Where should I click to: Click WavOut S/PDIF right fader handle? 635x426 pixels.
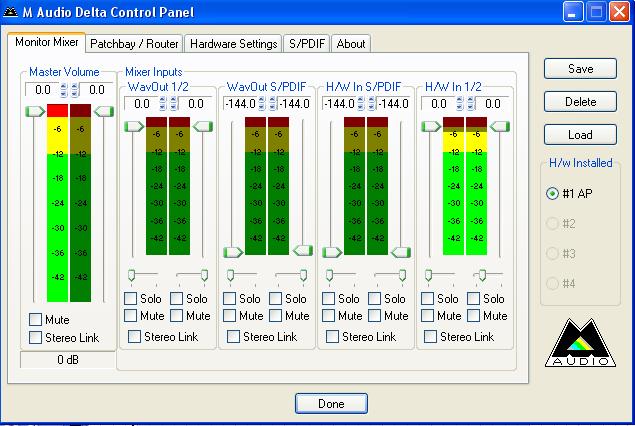pos(302,251)
